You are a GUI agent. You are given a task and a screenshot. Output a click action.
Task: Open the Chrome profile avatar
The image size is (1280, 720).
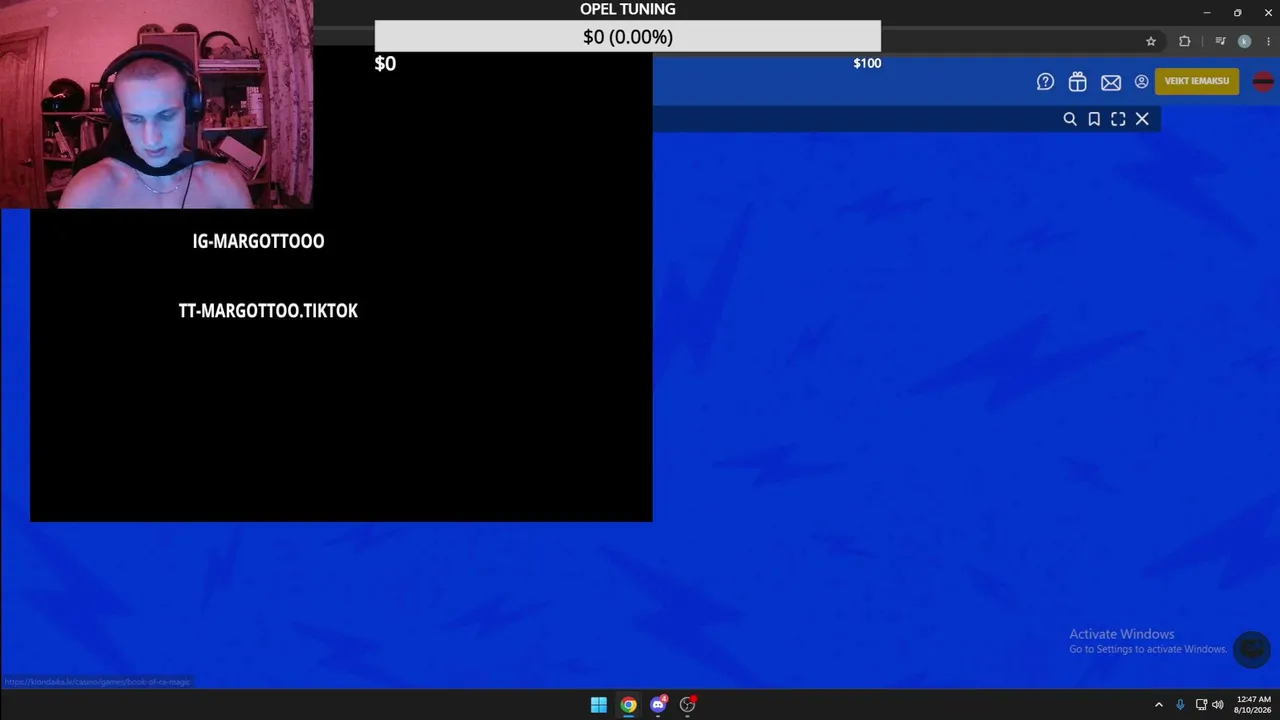[1244, 41]
